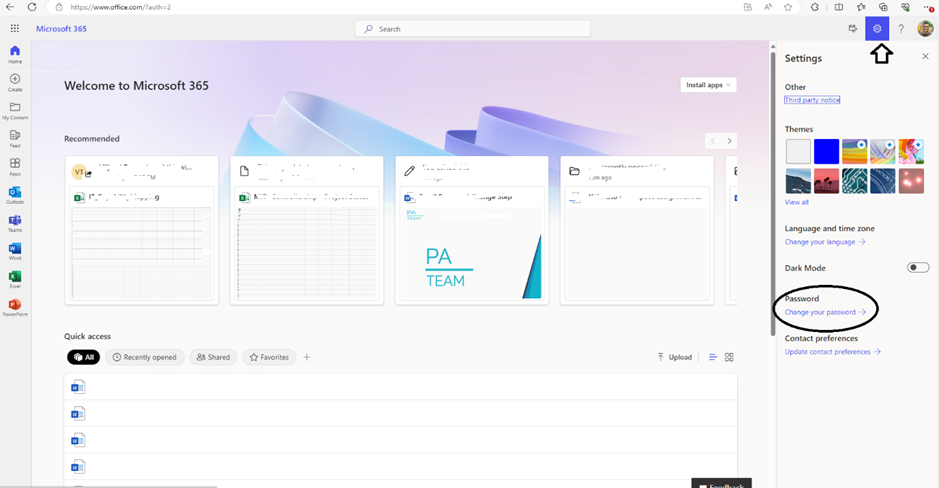Open the Third party notice link
This screenshot has width=939, height=488.
tap(812, 100)
